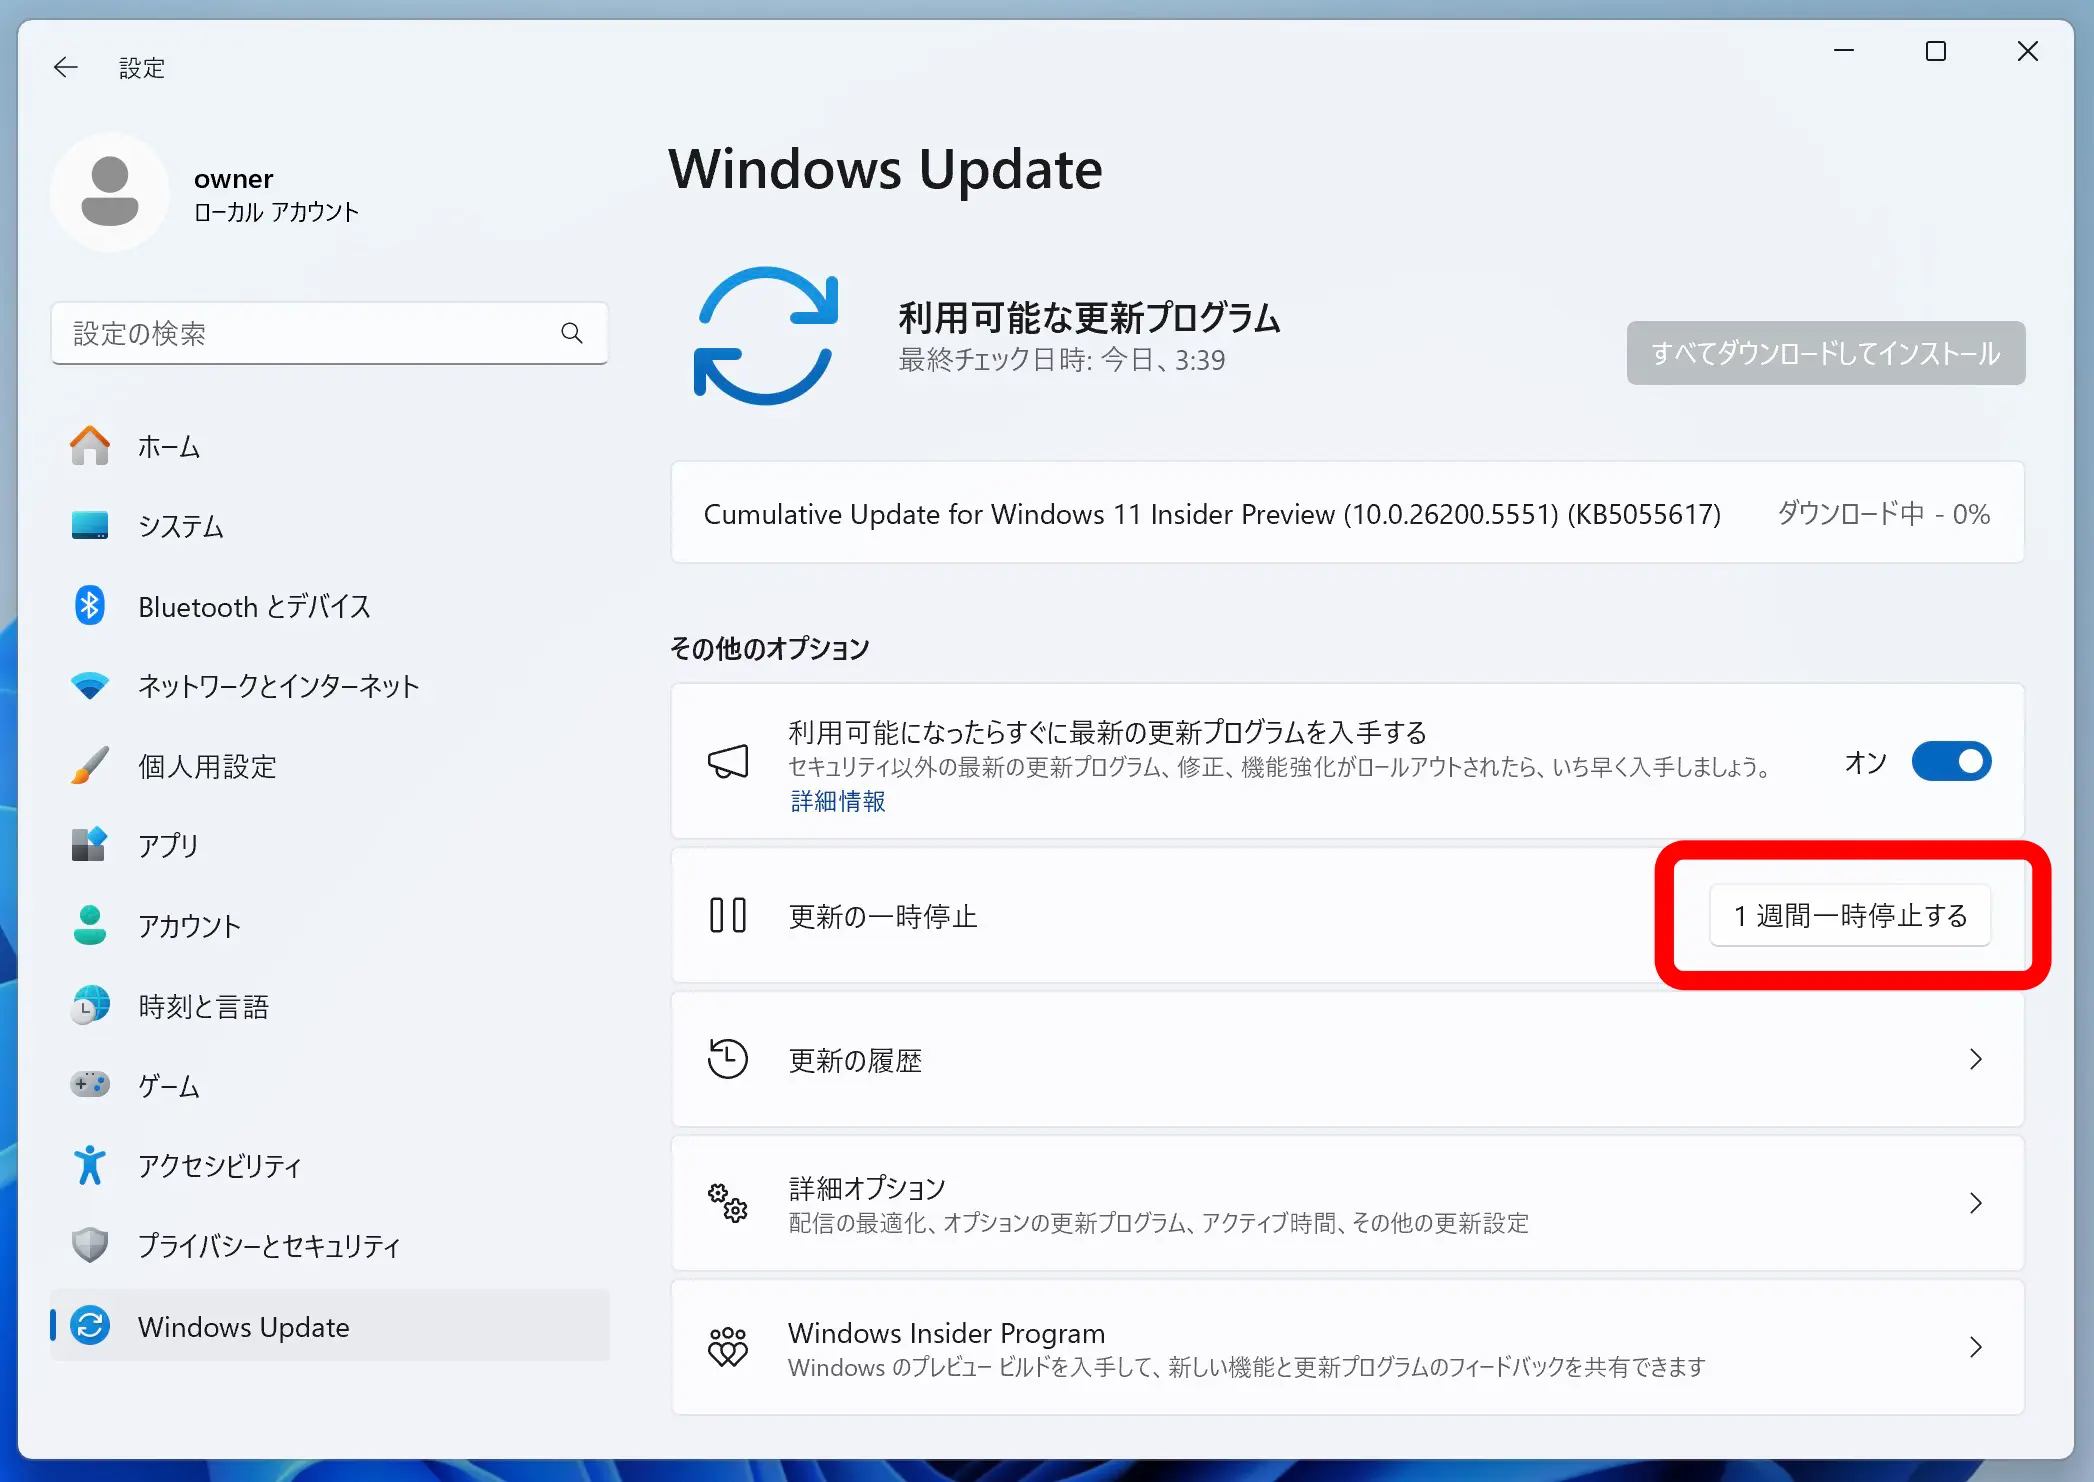
Task: Click the Bluetooth sidebar icon
Action: tap(90, 605)
